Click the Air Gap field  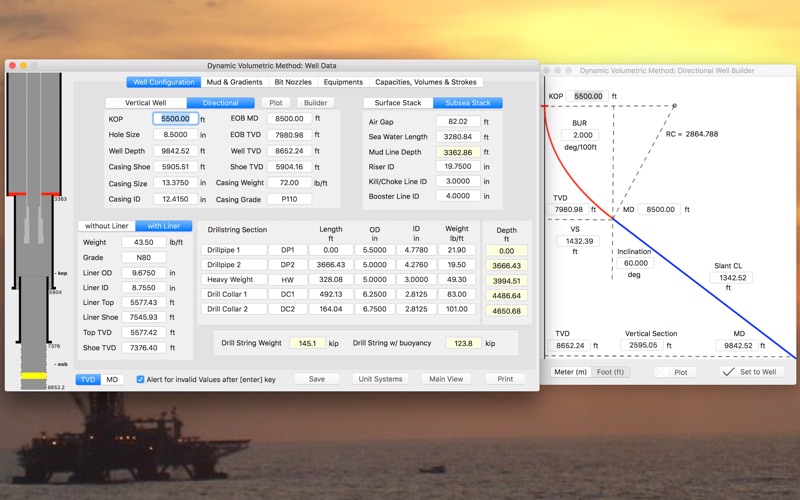pos(458,121)
